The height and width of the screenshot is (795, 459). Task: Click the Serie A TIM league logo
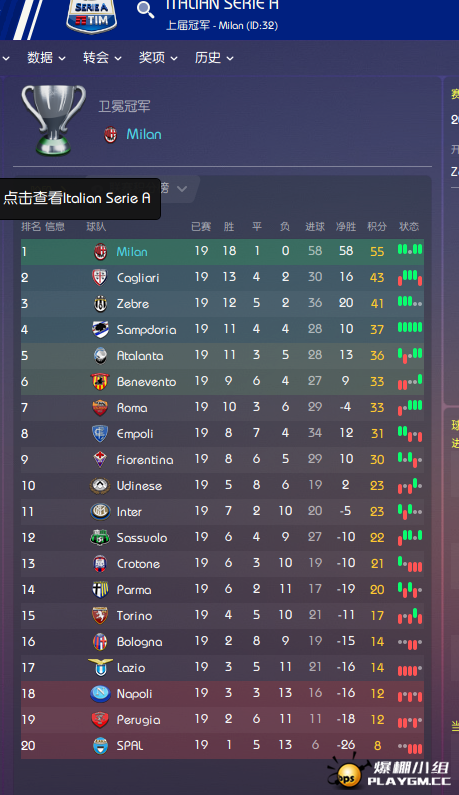(92, 15)
